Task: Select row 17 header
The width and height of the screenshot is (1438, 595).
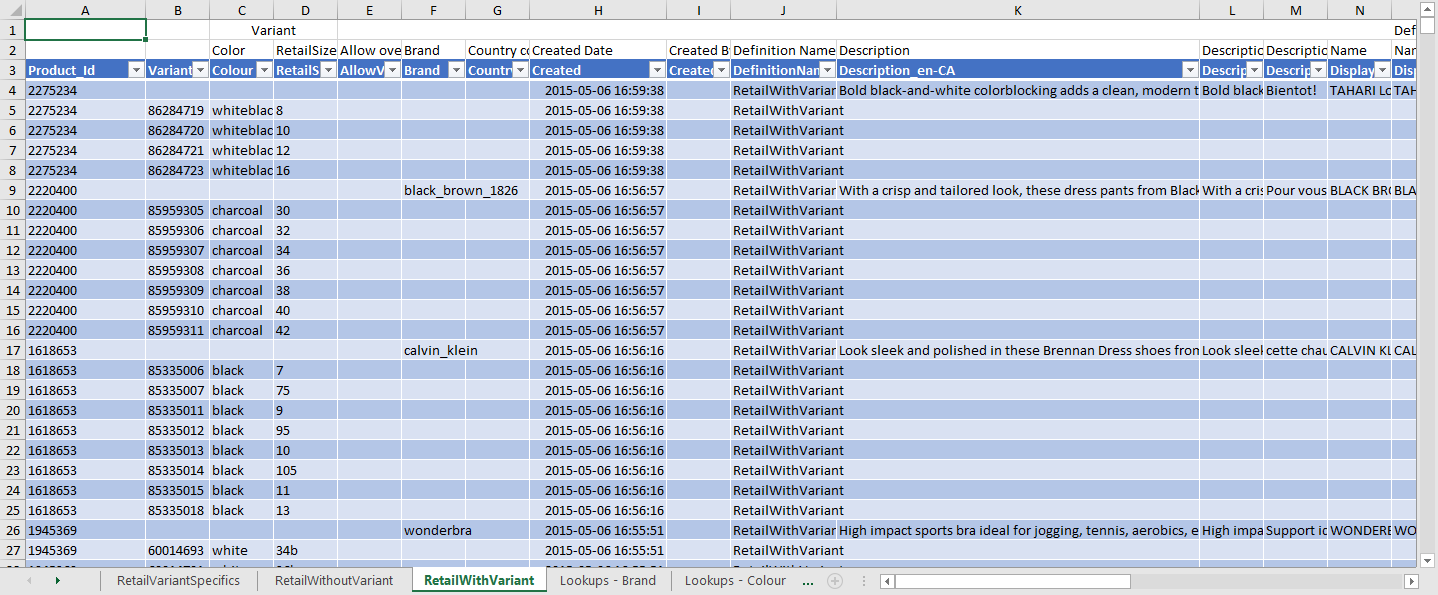Action: [x=12, y=350]
